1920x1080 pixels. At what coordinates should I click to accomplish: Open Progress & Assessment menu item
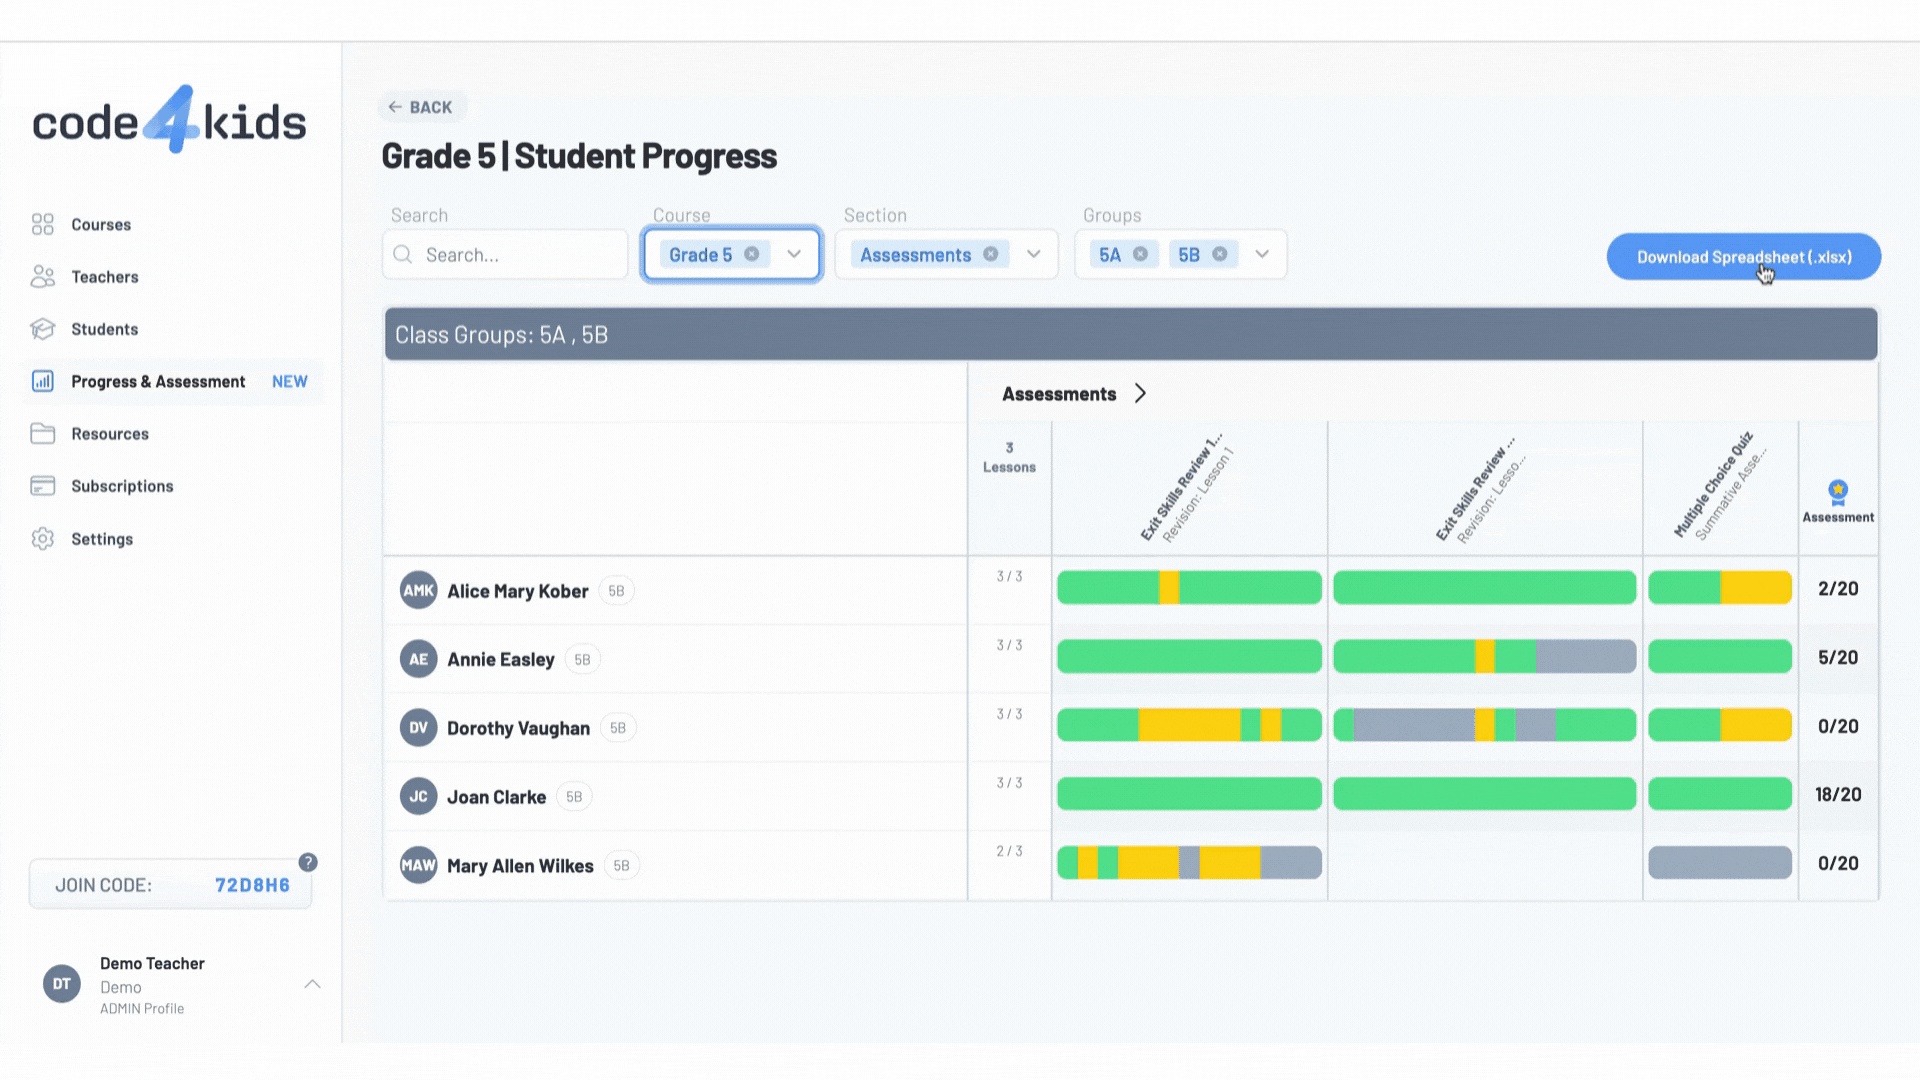[158, 381]
